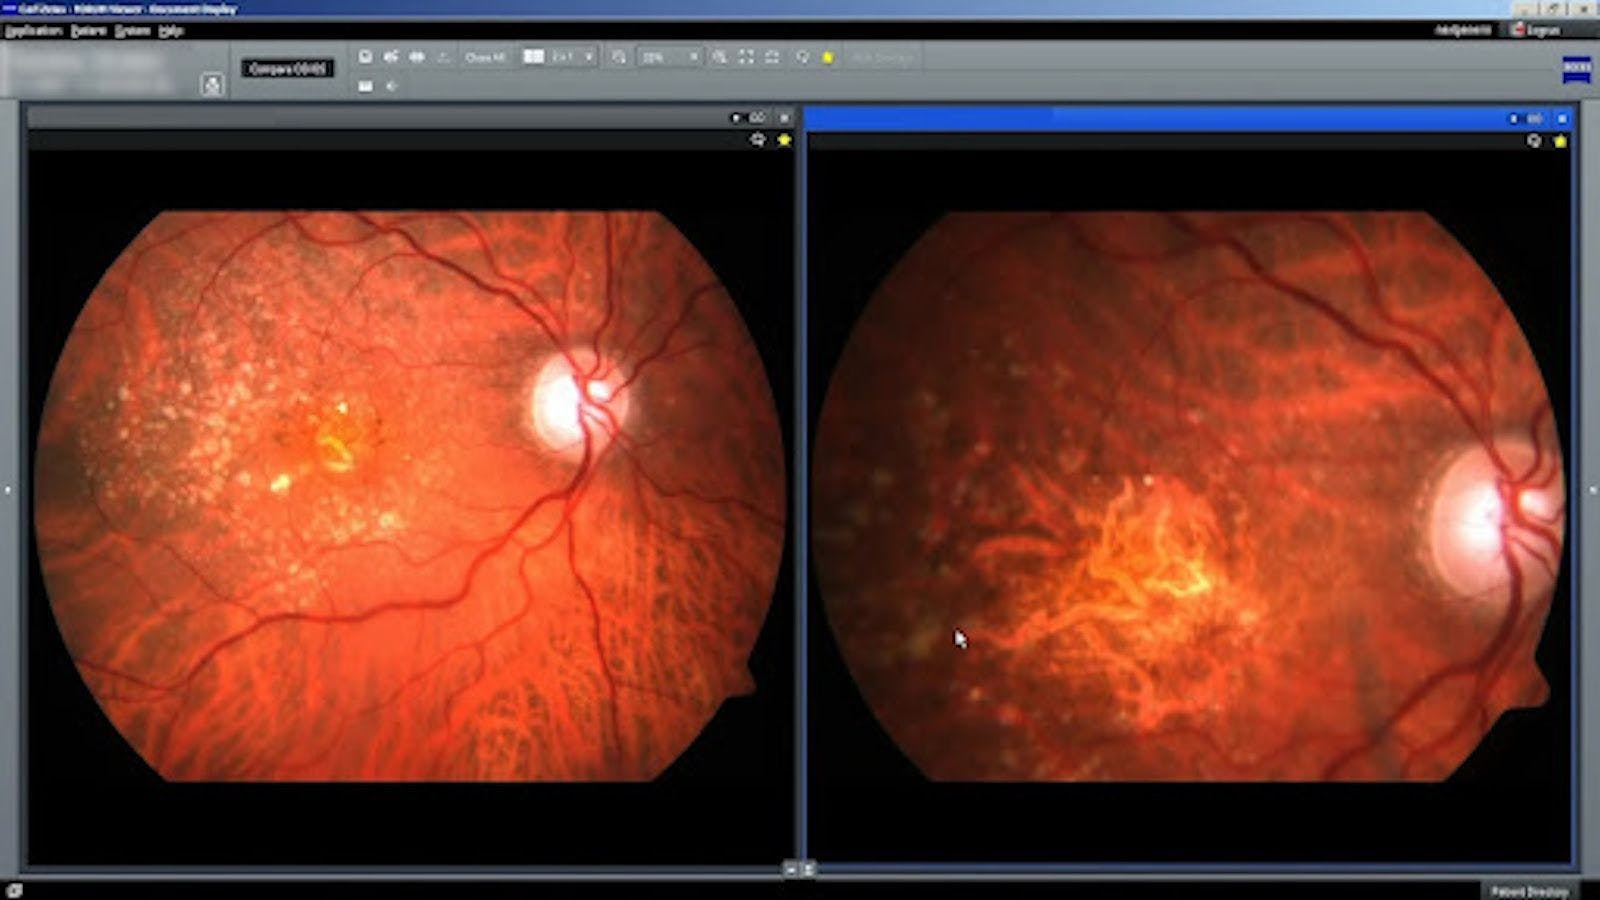Click the ZEISS logo
The image size is (1600, 900).
pyautogui.click(x=1577, y=69)
